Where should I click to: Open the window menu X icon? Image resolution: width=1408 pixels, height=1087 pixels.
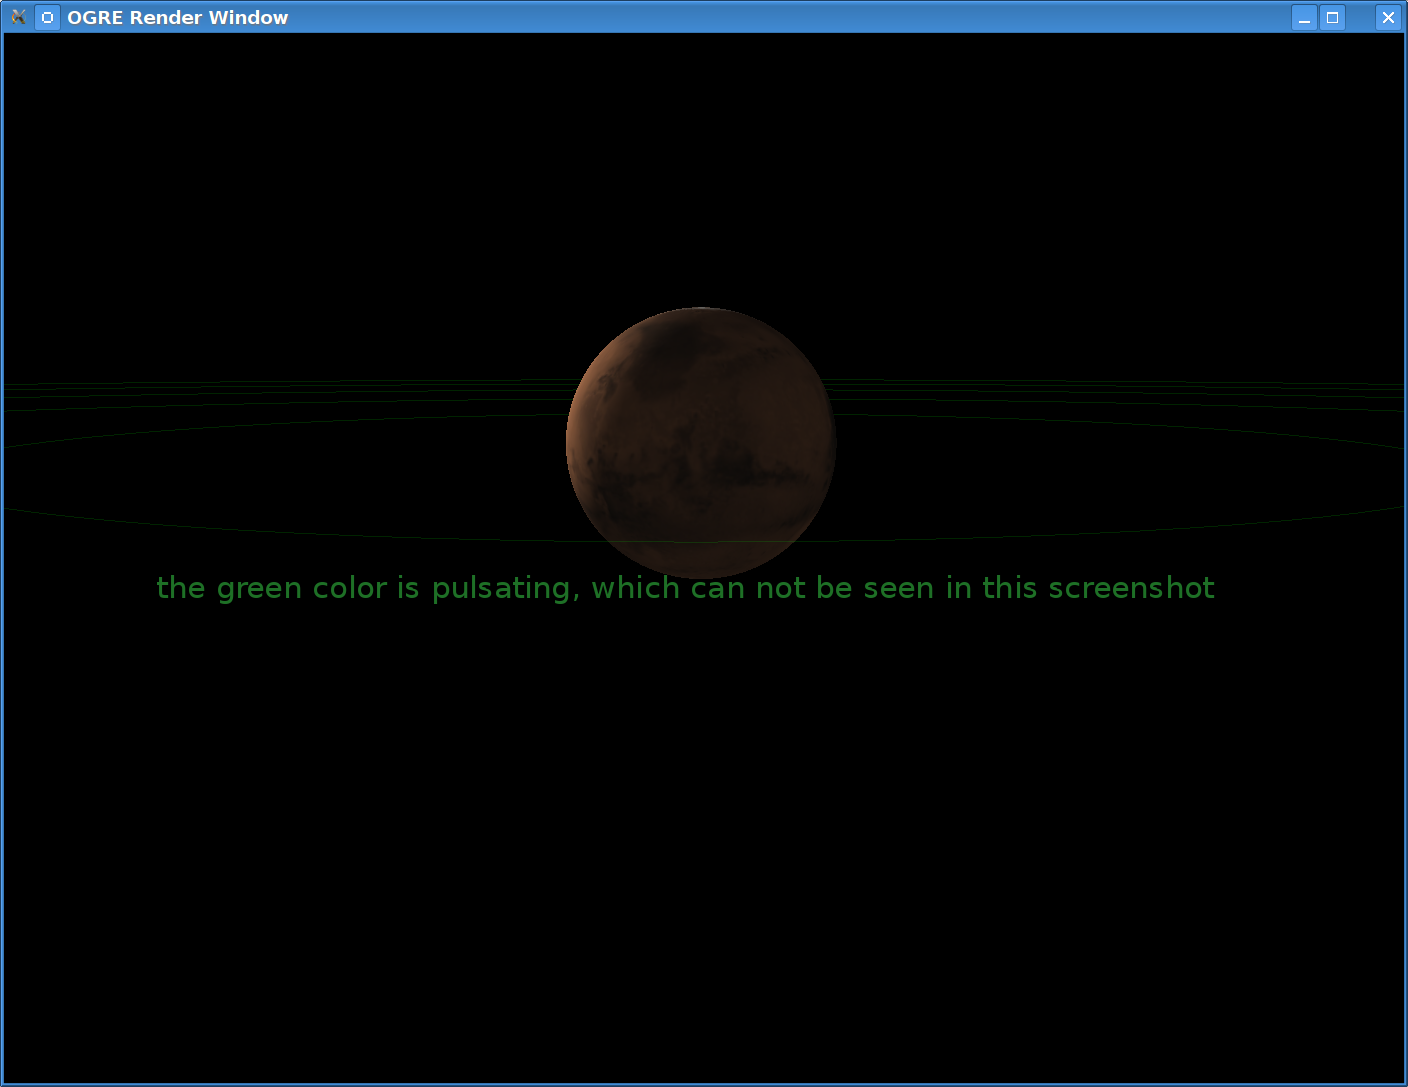click(x=18, y=17)
